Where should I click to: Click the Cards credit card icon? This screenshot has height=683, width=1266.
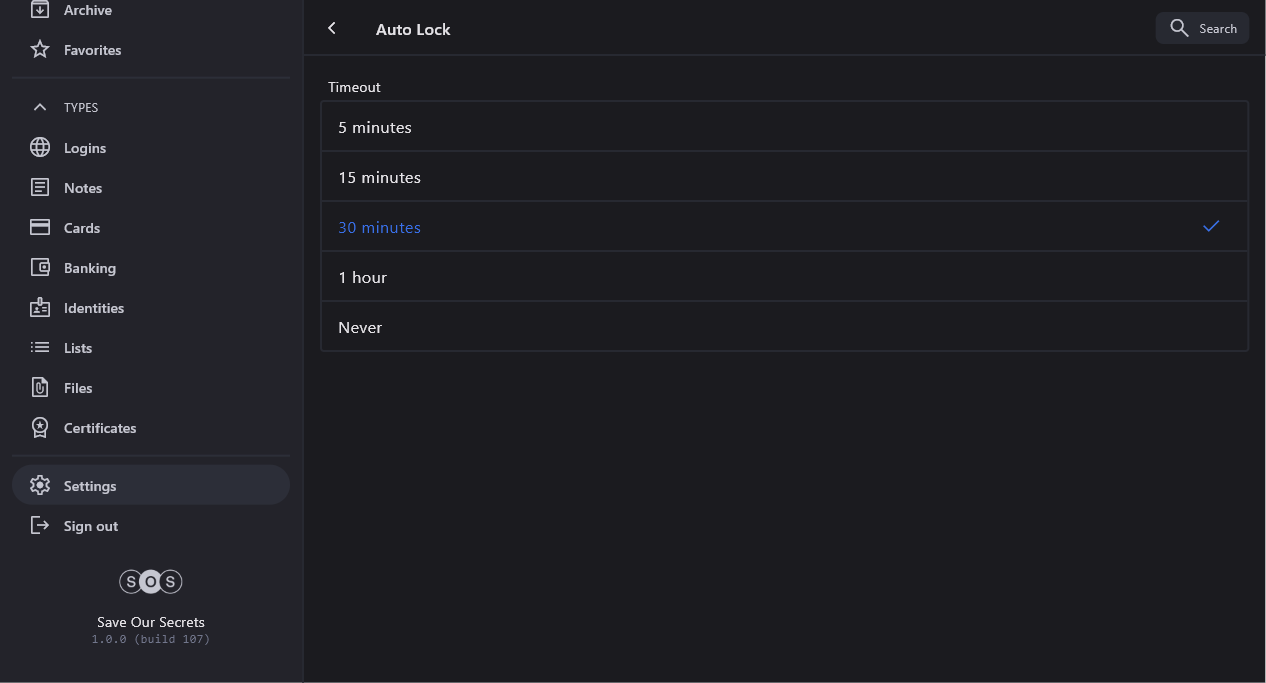(x=40, y=228)
